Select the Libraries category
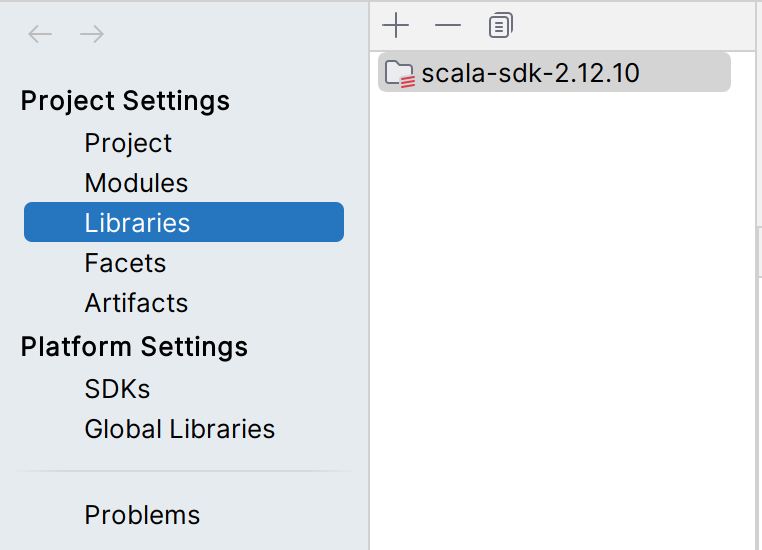This screenshot has height=550, width=762. coord(137,223)
